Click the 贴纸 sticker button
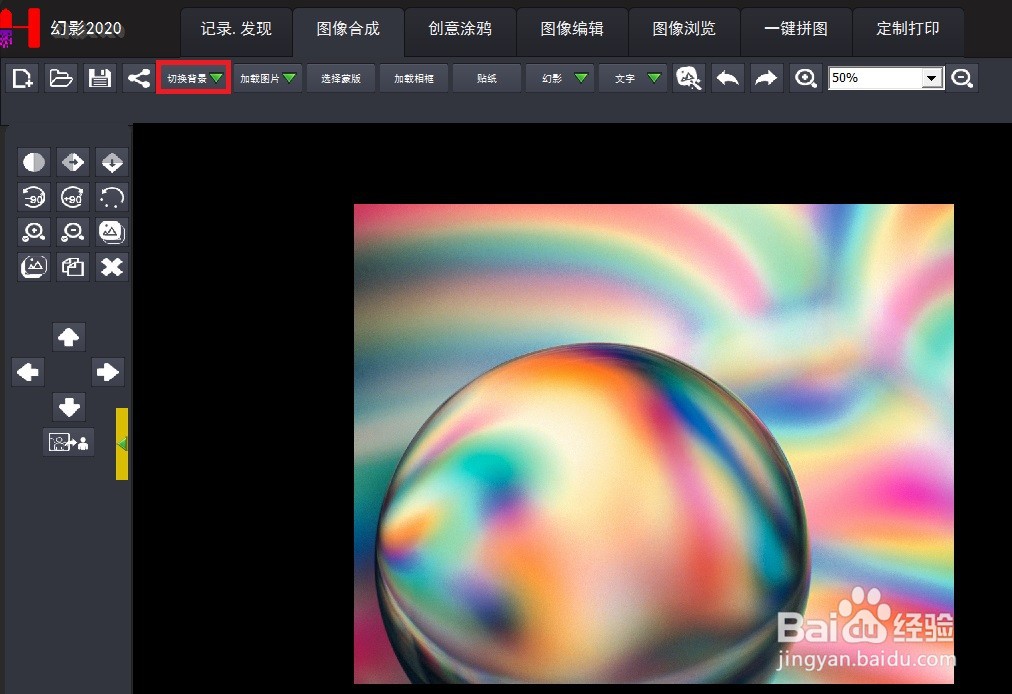The width and height of the screenshot is (1012, 694). coord(487,79)
